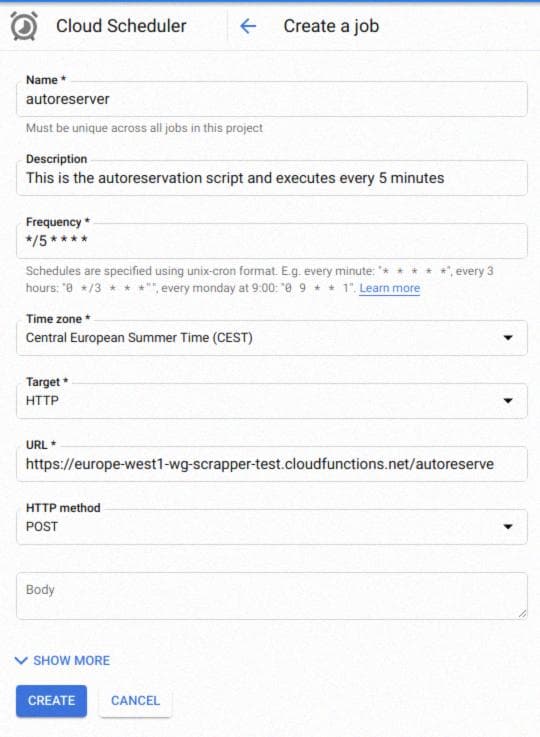Click the Target dropdown arrow icon

508,401
